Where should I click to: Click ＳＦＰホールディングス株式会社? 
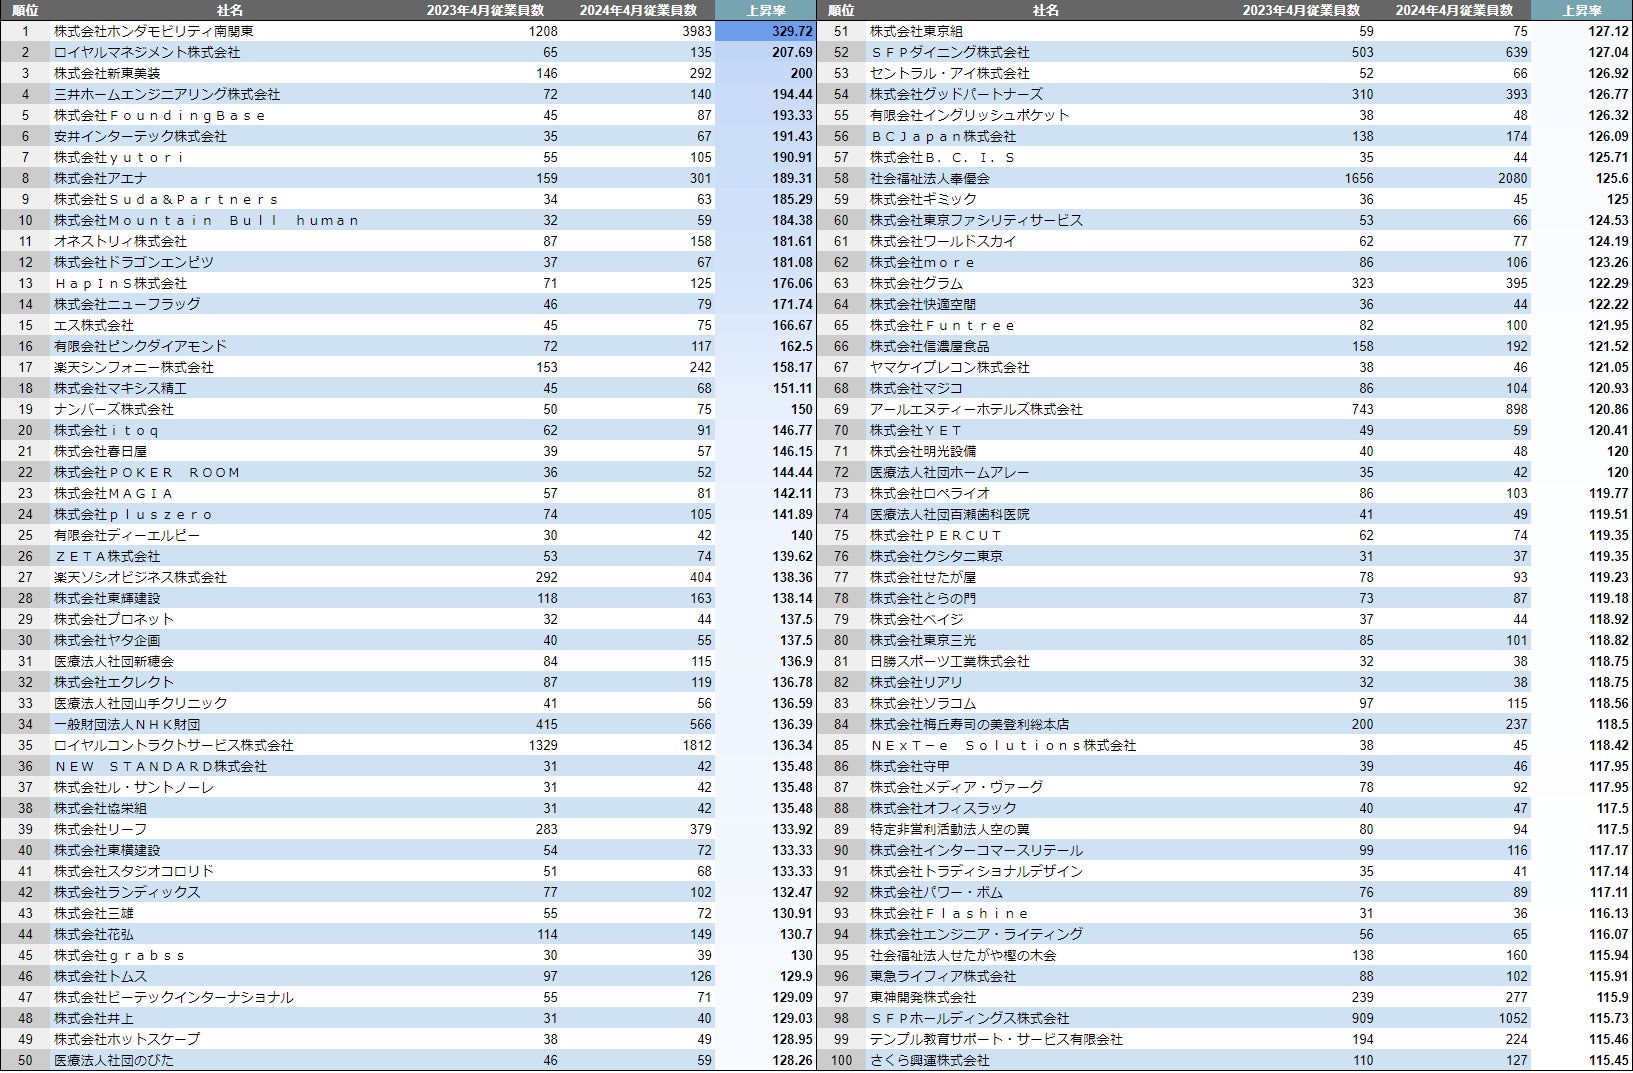(970, 1018)
